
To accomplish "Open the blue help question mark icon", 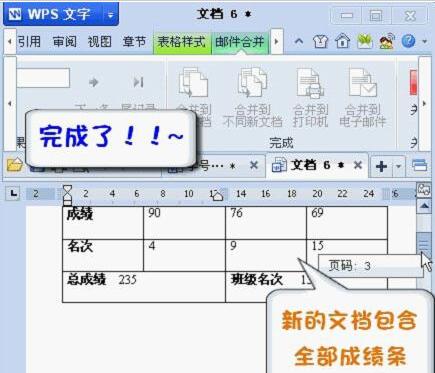I will click(x=408, y=42).
